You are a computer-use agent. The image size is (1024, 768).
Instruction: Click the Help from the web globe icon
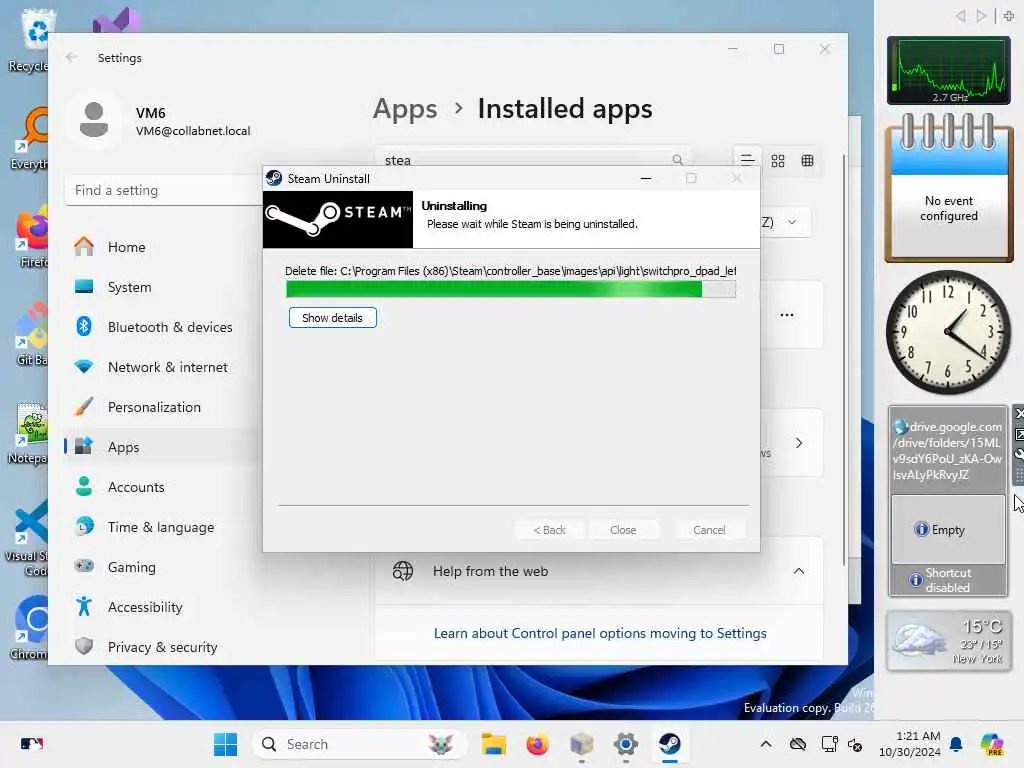coord(402,571)
